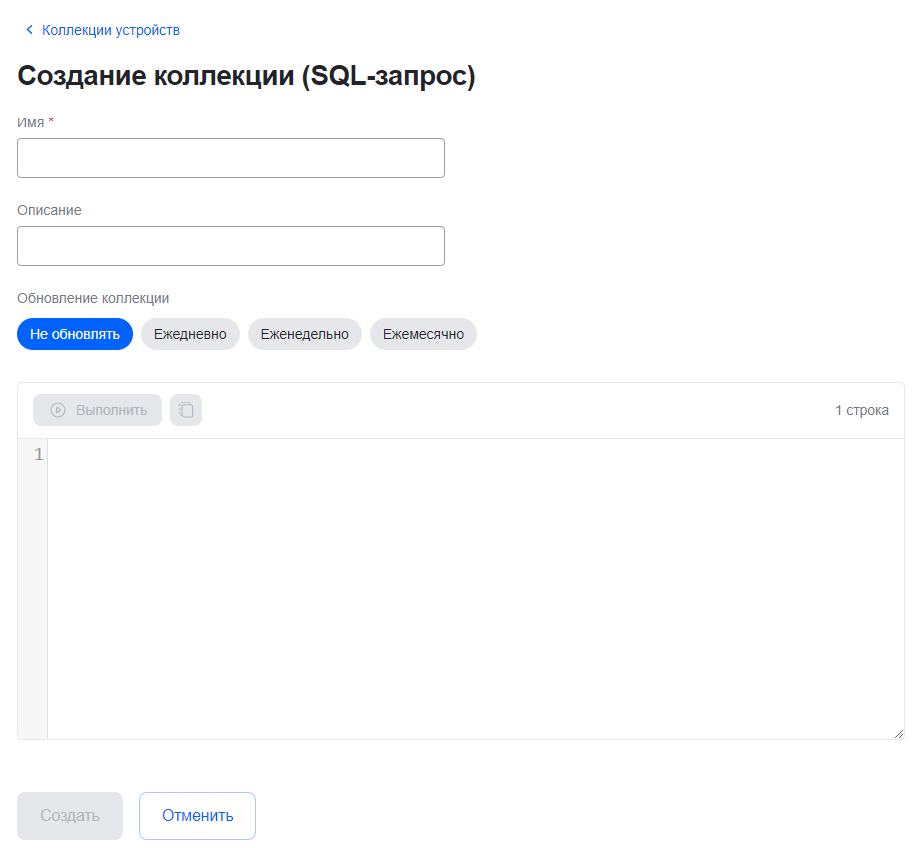The height and width of the screenshot is (848, 922).
Task: Click the Создать button
Action: 70,816
